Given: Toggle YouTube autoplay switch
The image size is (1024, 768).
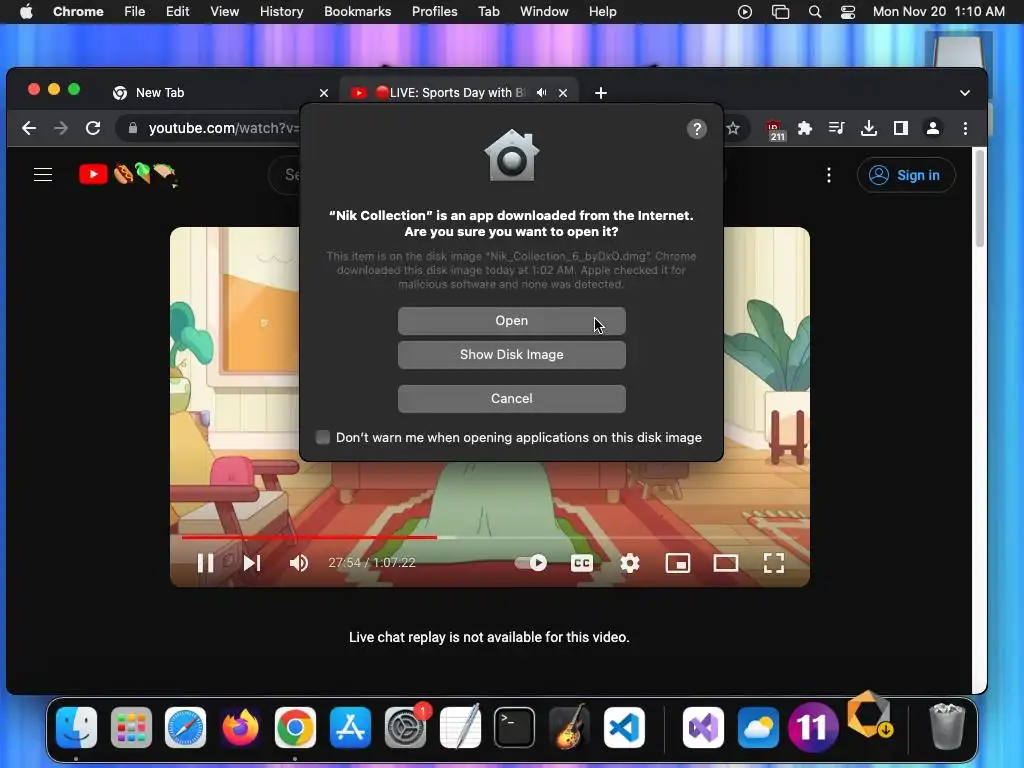Looking at the screenshot, I should 531,563.
